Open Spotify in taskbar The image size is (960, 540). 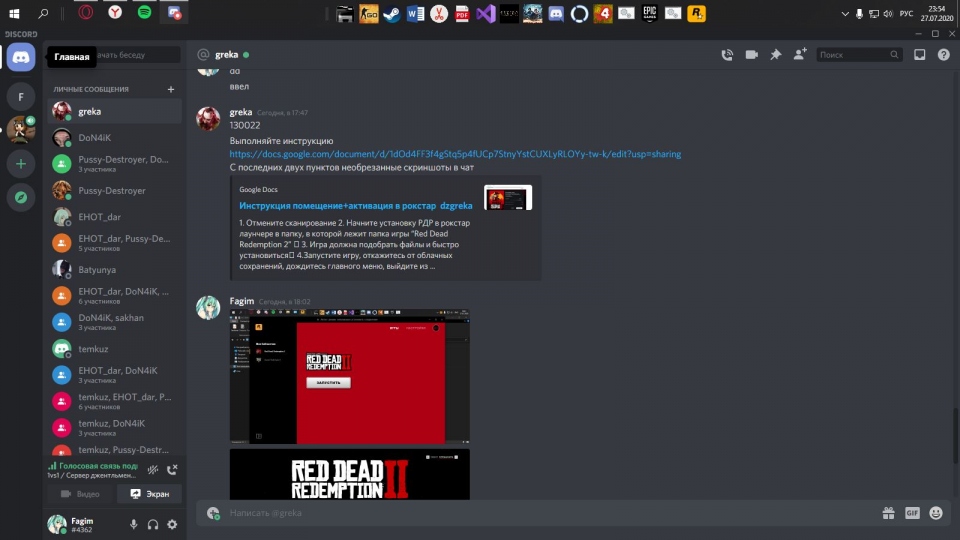point(144,12)
